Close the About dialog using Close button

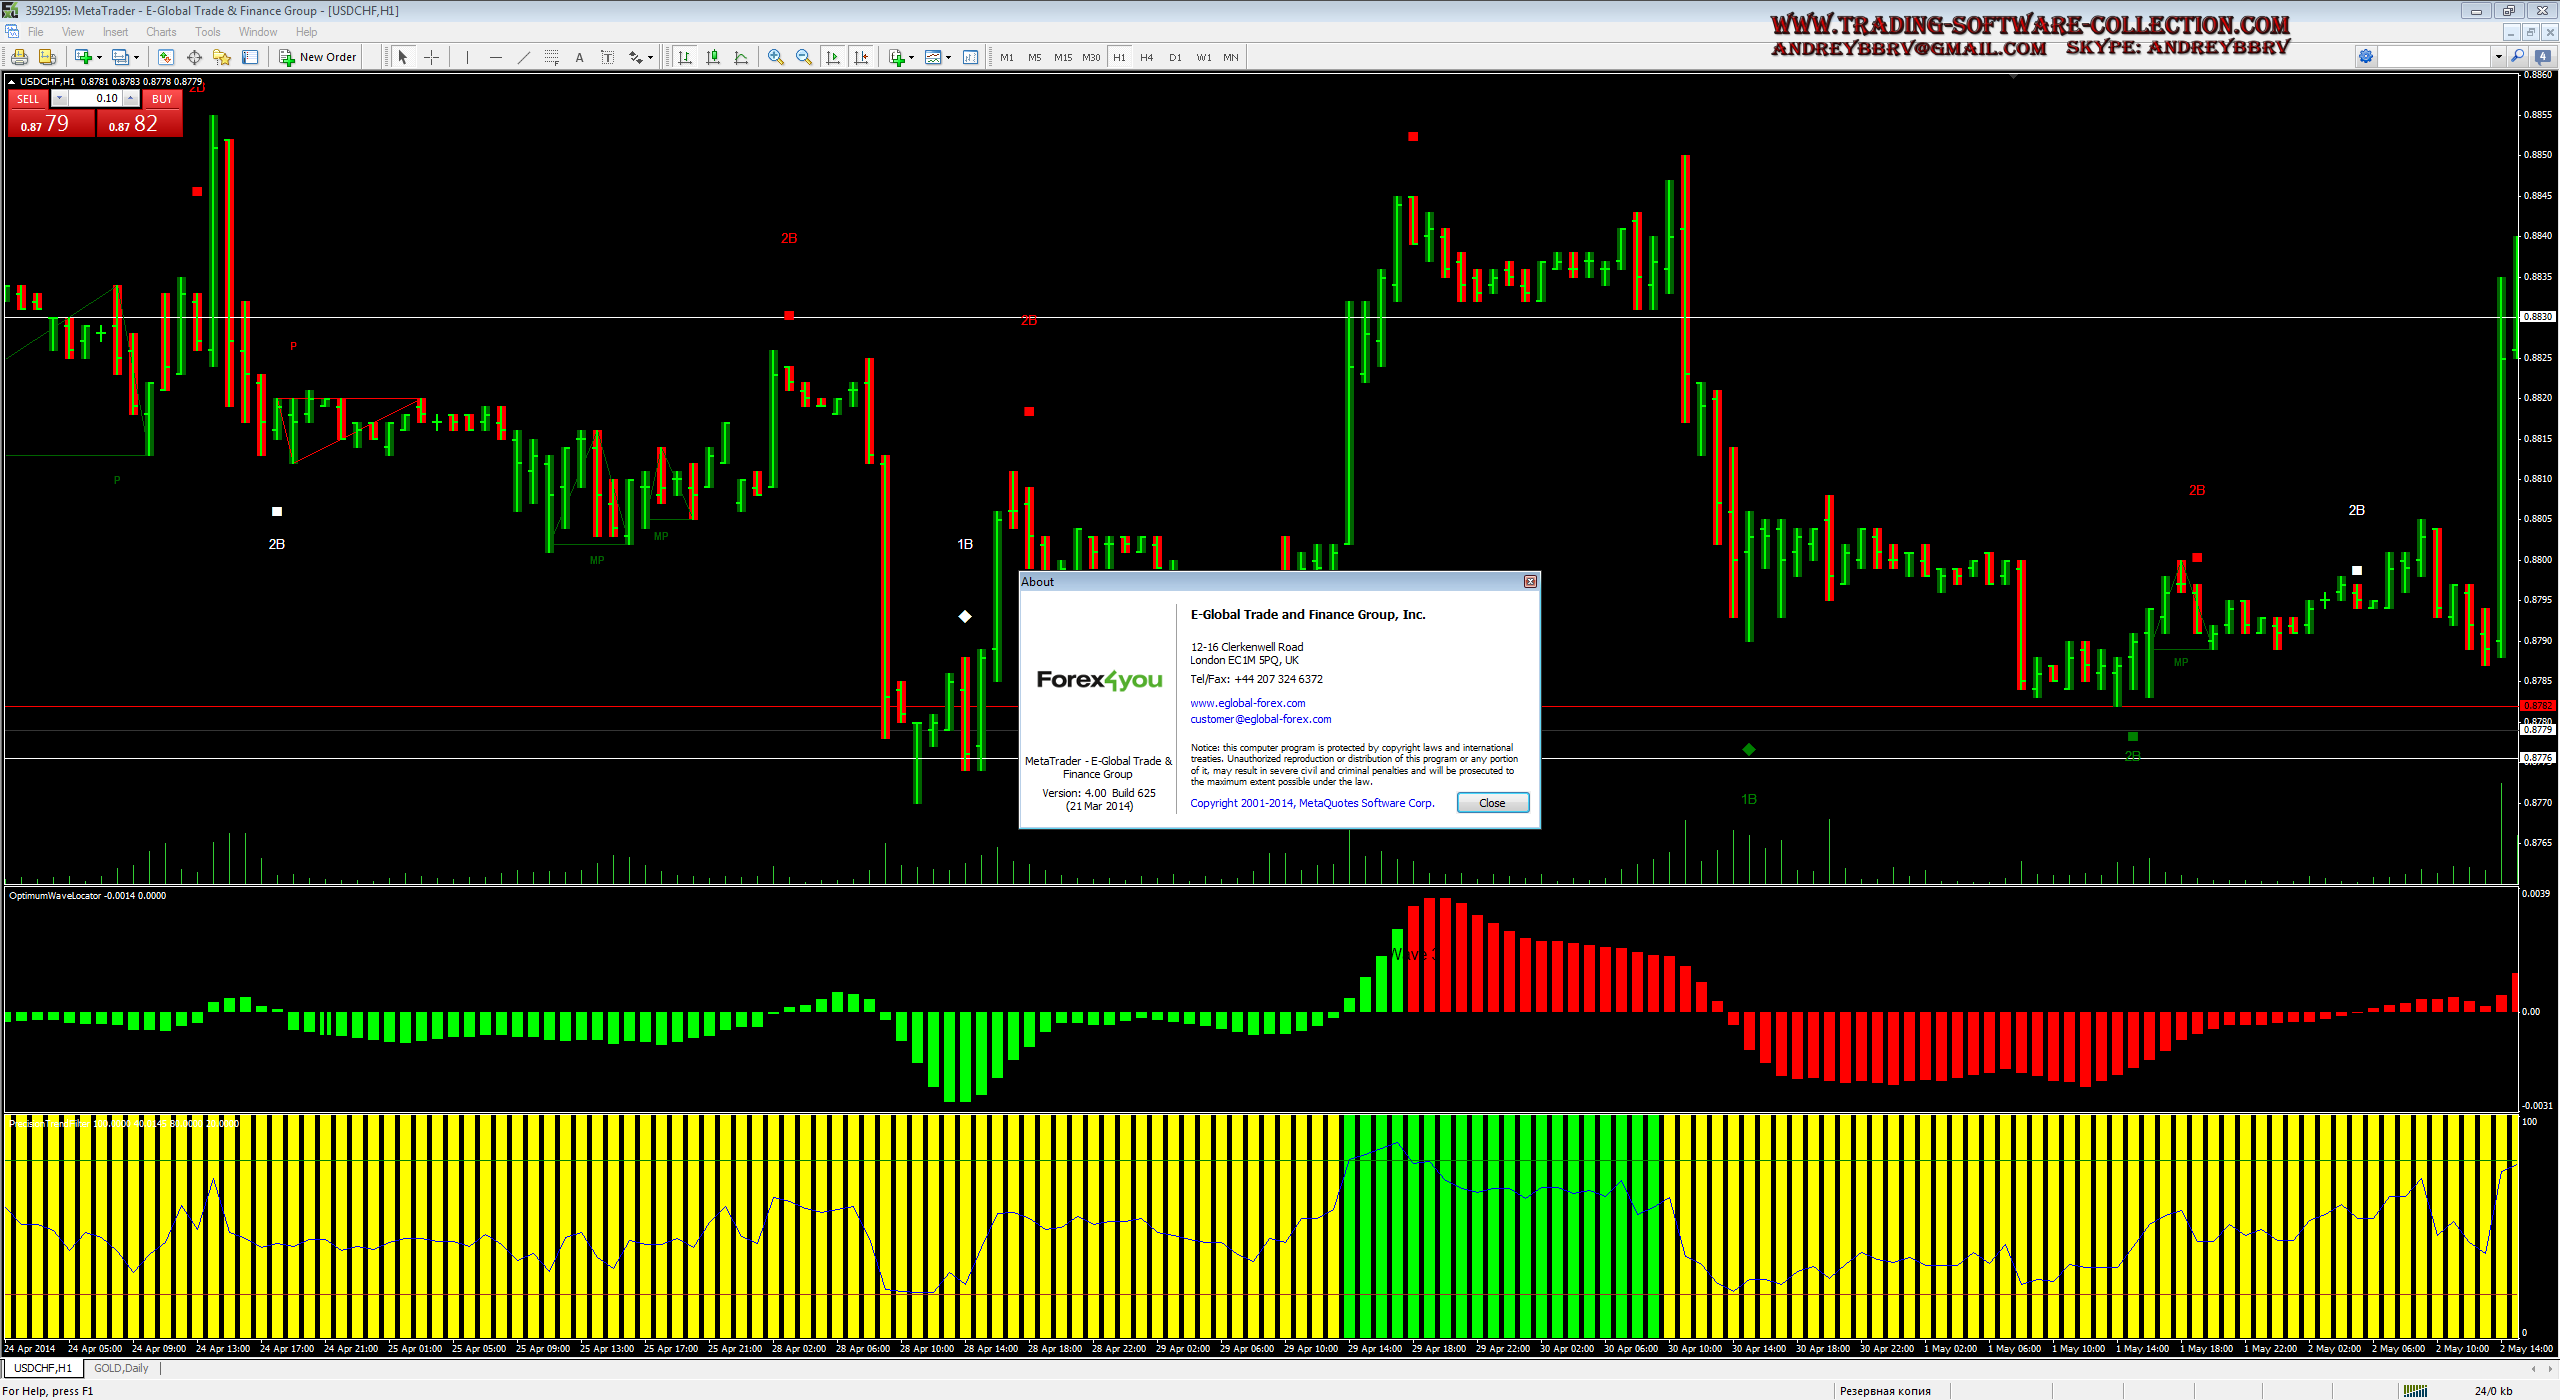pos(1492,803)
